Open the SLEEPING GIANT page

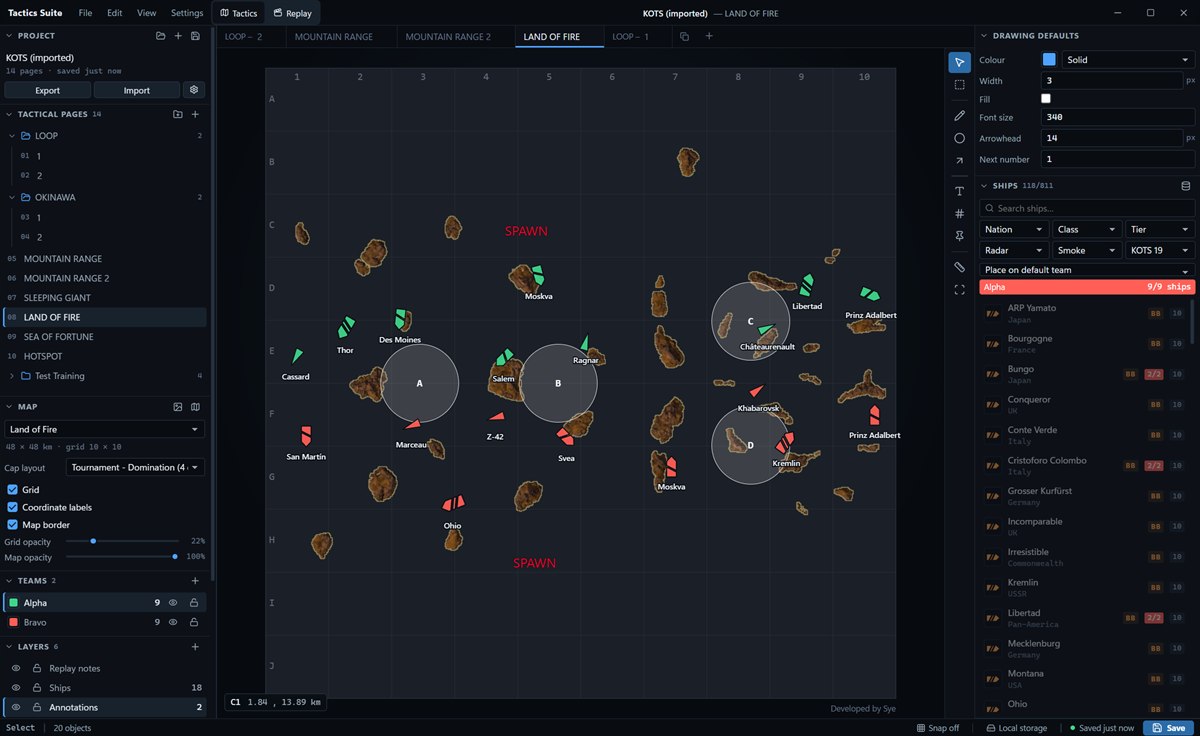tap(105, 298)
